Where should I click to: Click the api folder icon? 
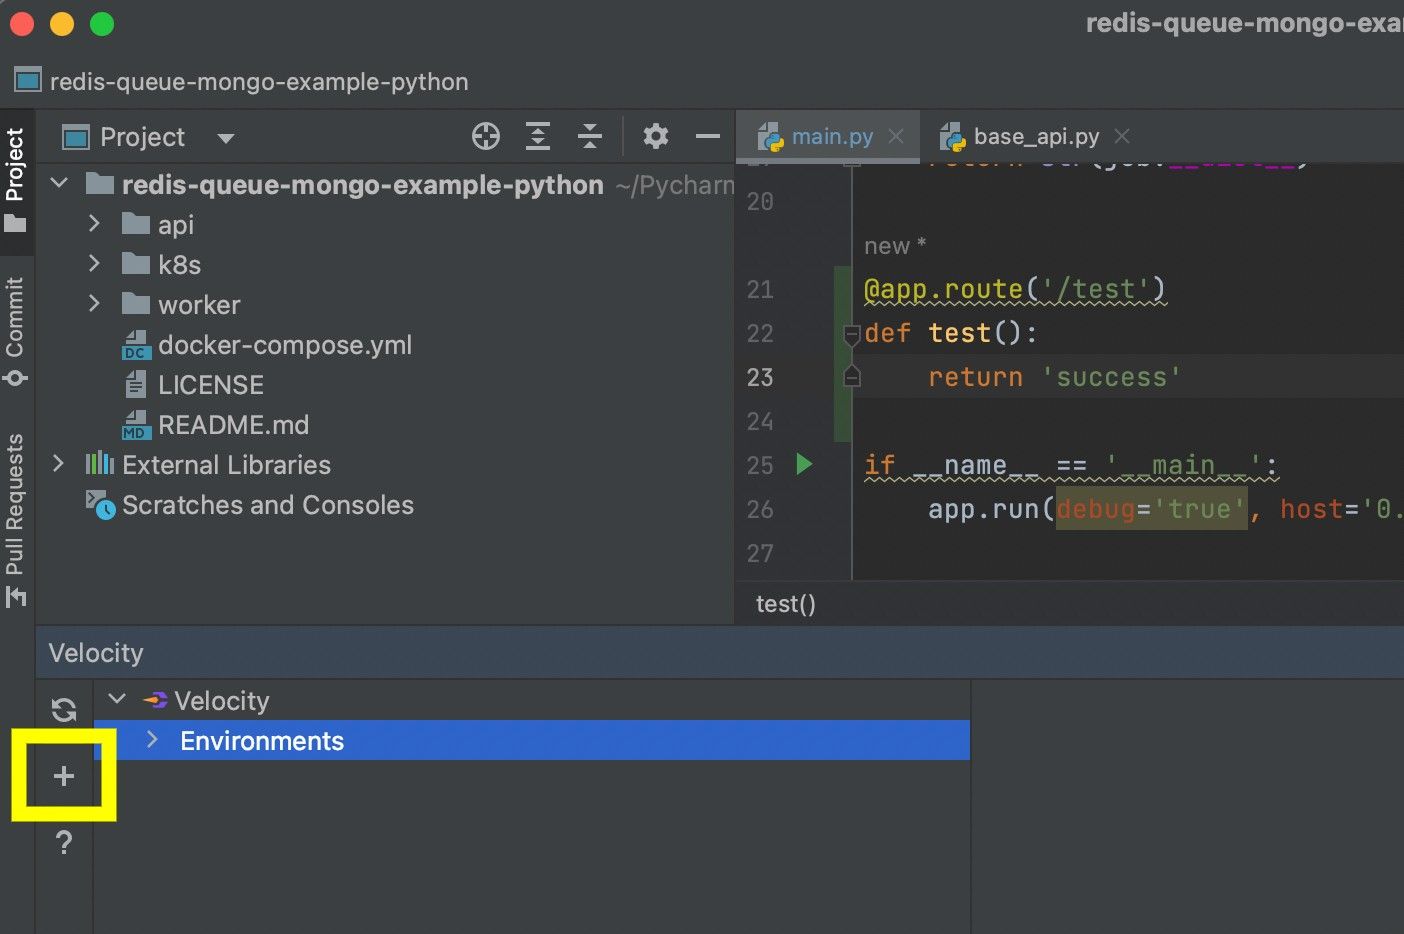[136, 224]
